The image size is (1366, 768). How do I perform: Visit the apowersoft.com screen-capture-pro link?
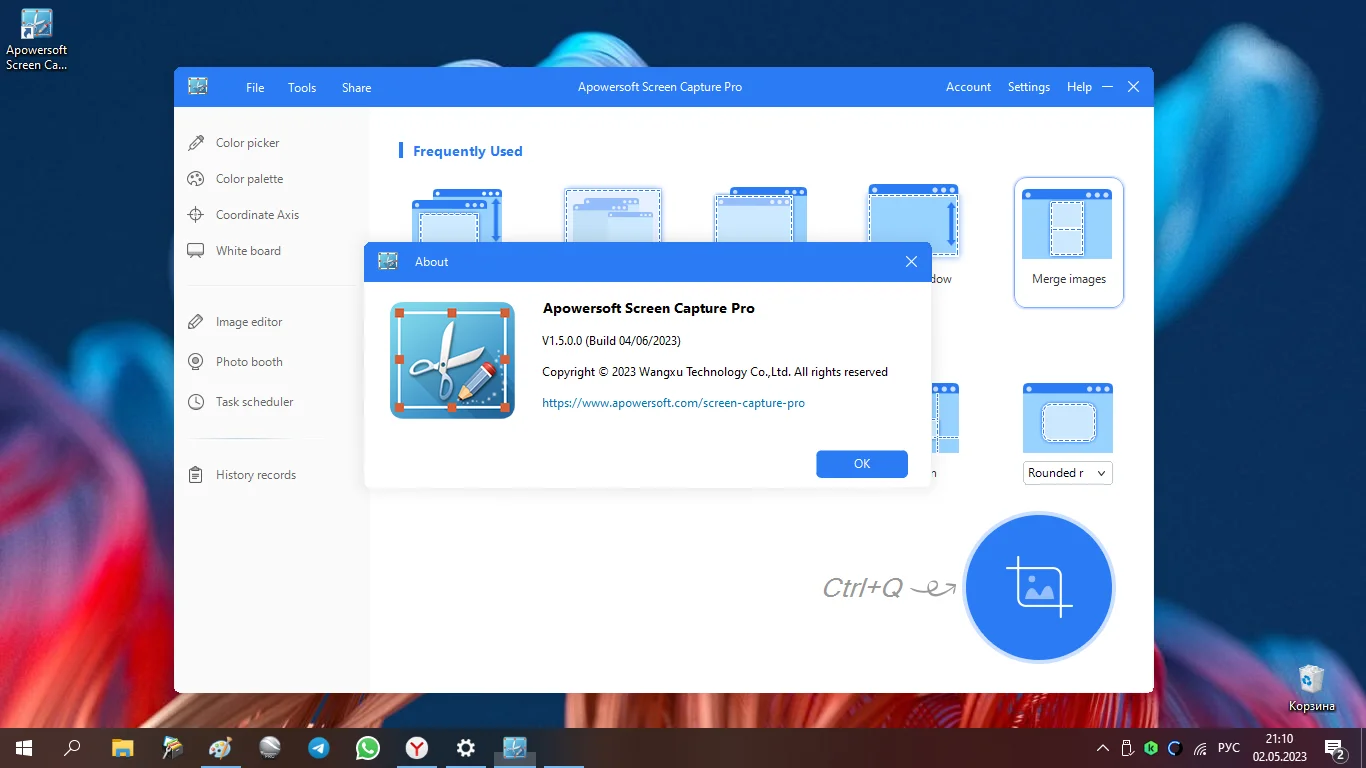[673, 403]
